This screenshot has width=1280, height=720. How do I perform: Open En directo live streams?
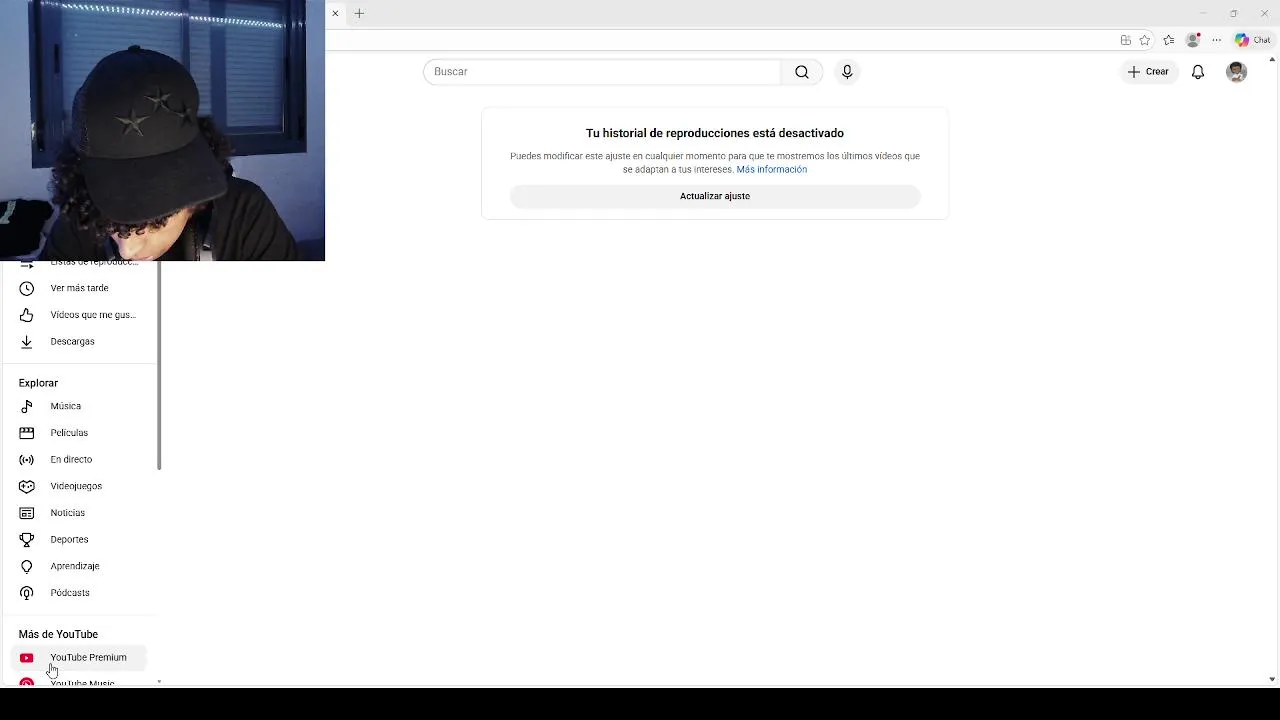[78, 459]
